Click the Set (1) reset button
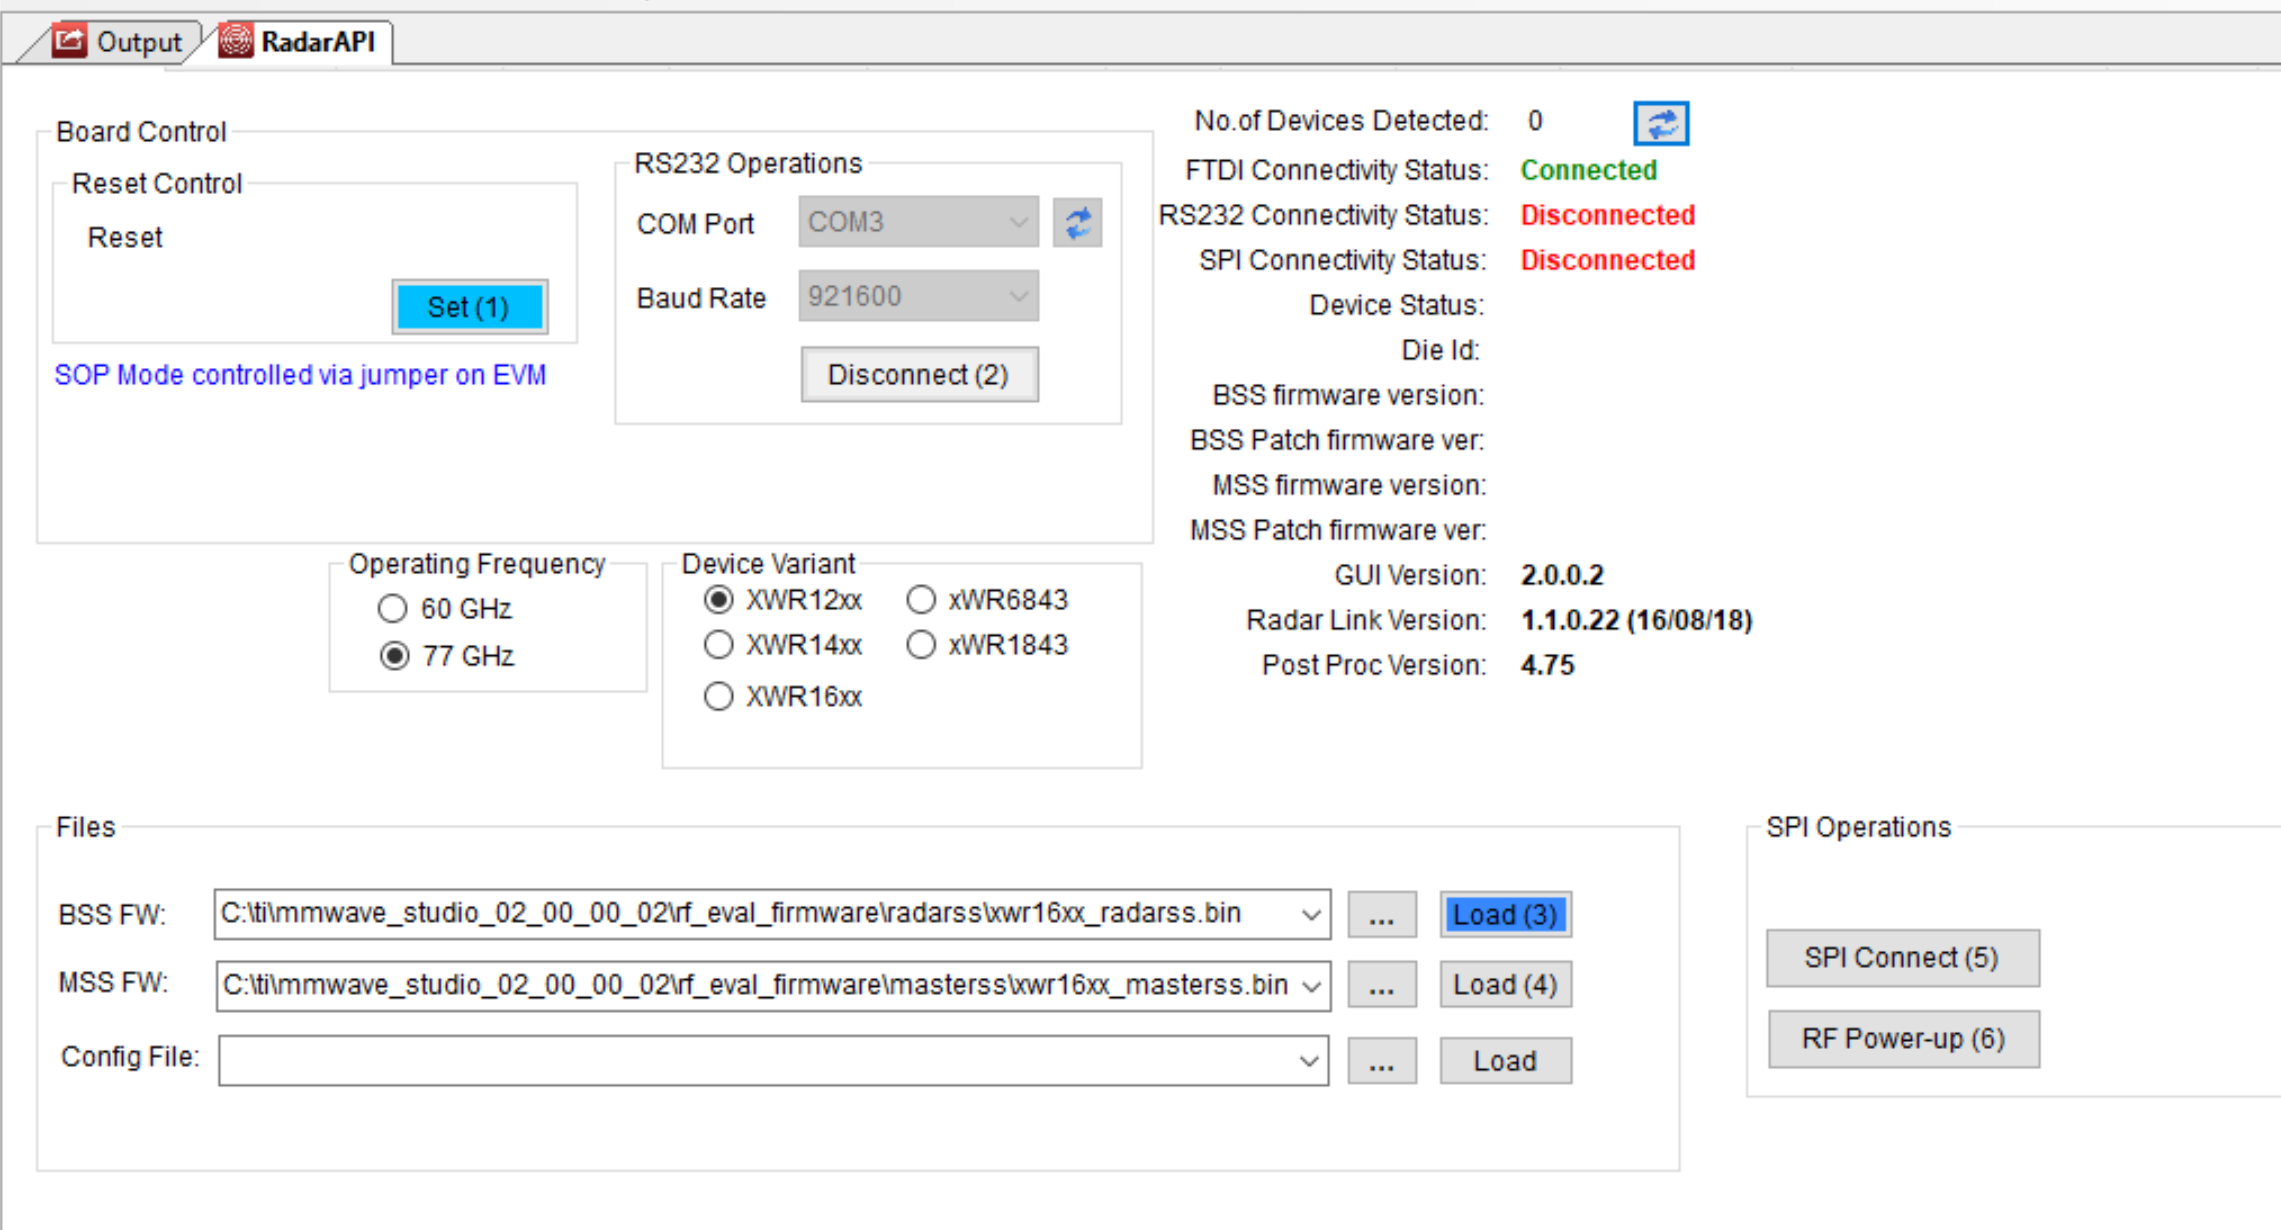The width and height of the screenshot is (2281, 1230). 469,307
